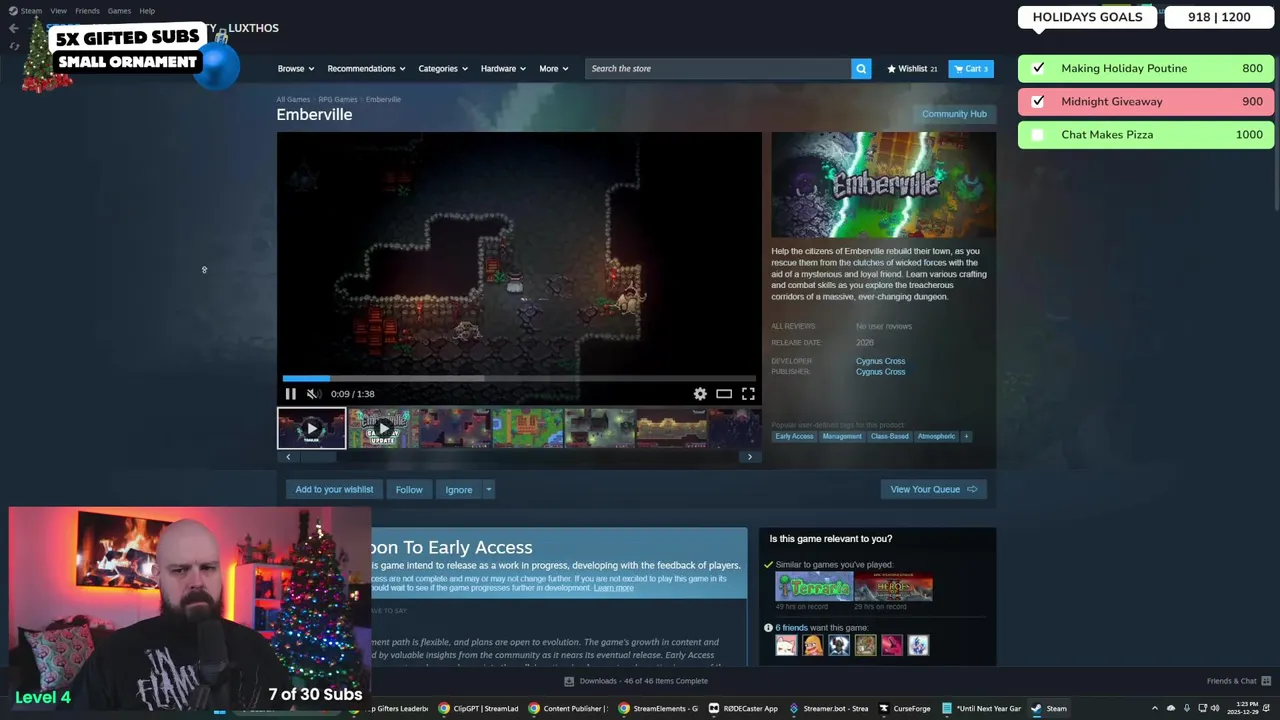Open Ignore button dropdown arrow
Image resolution: width=1280 pixels, height=720 pixels.
488,489
